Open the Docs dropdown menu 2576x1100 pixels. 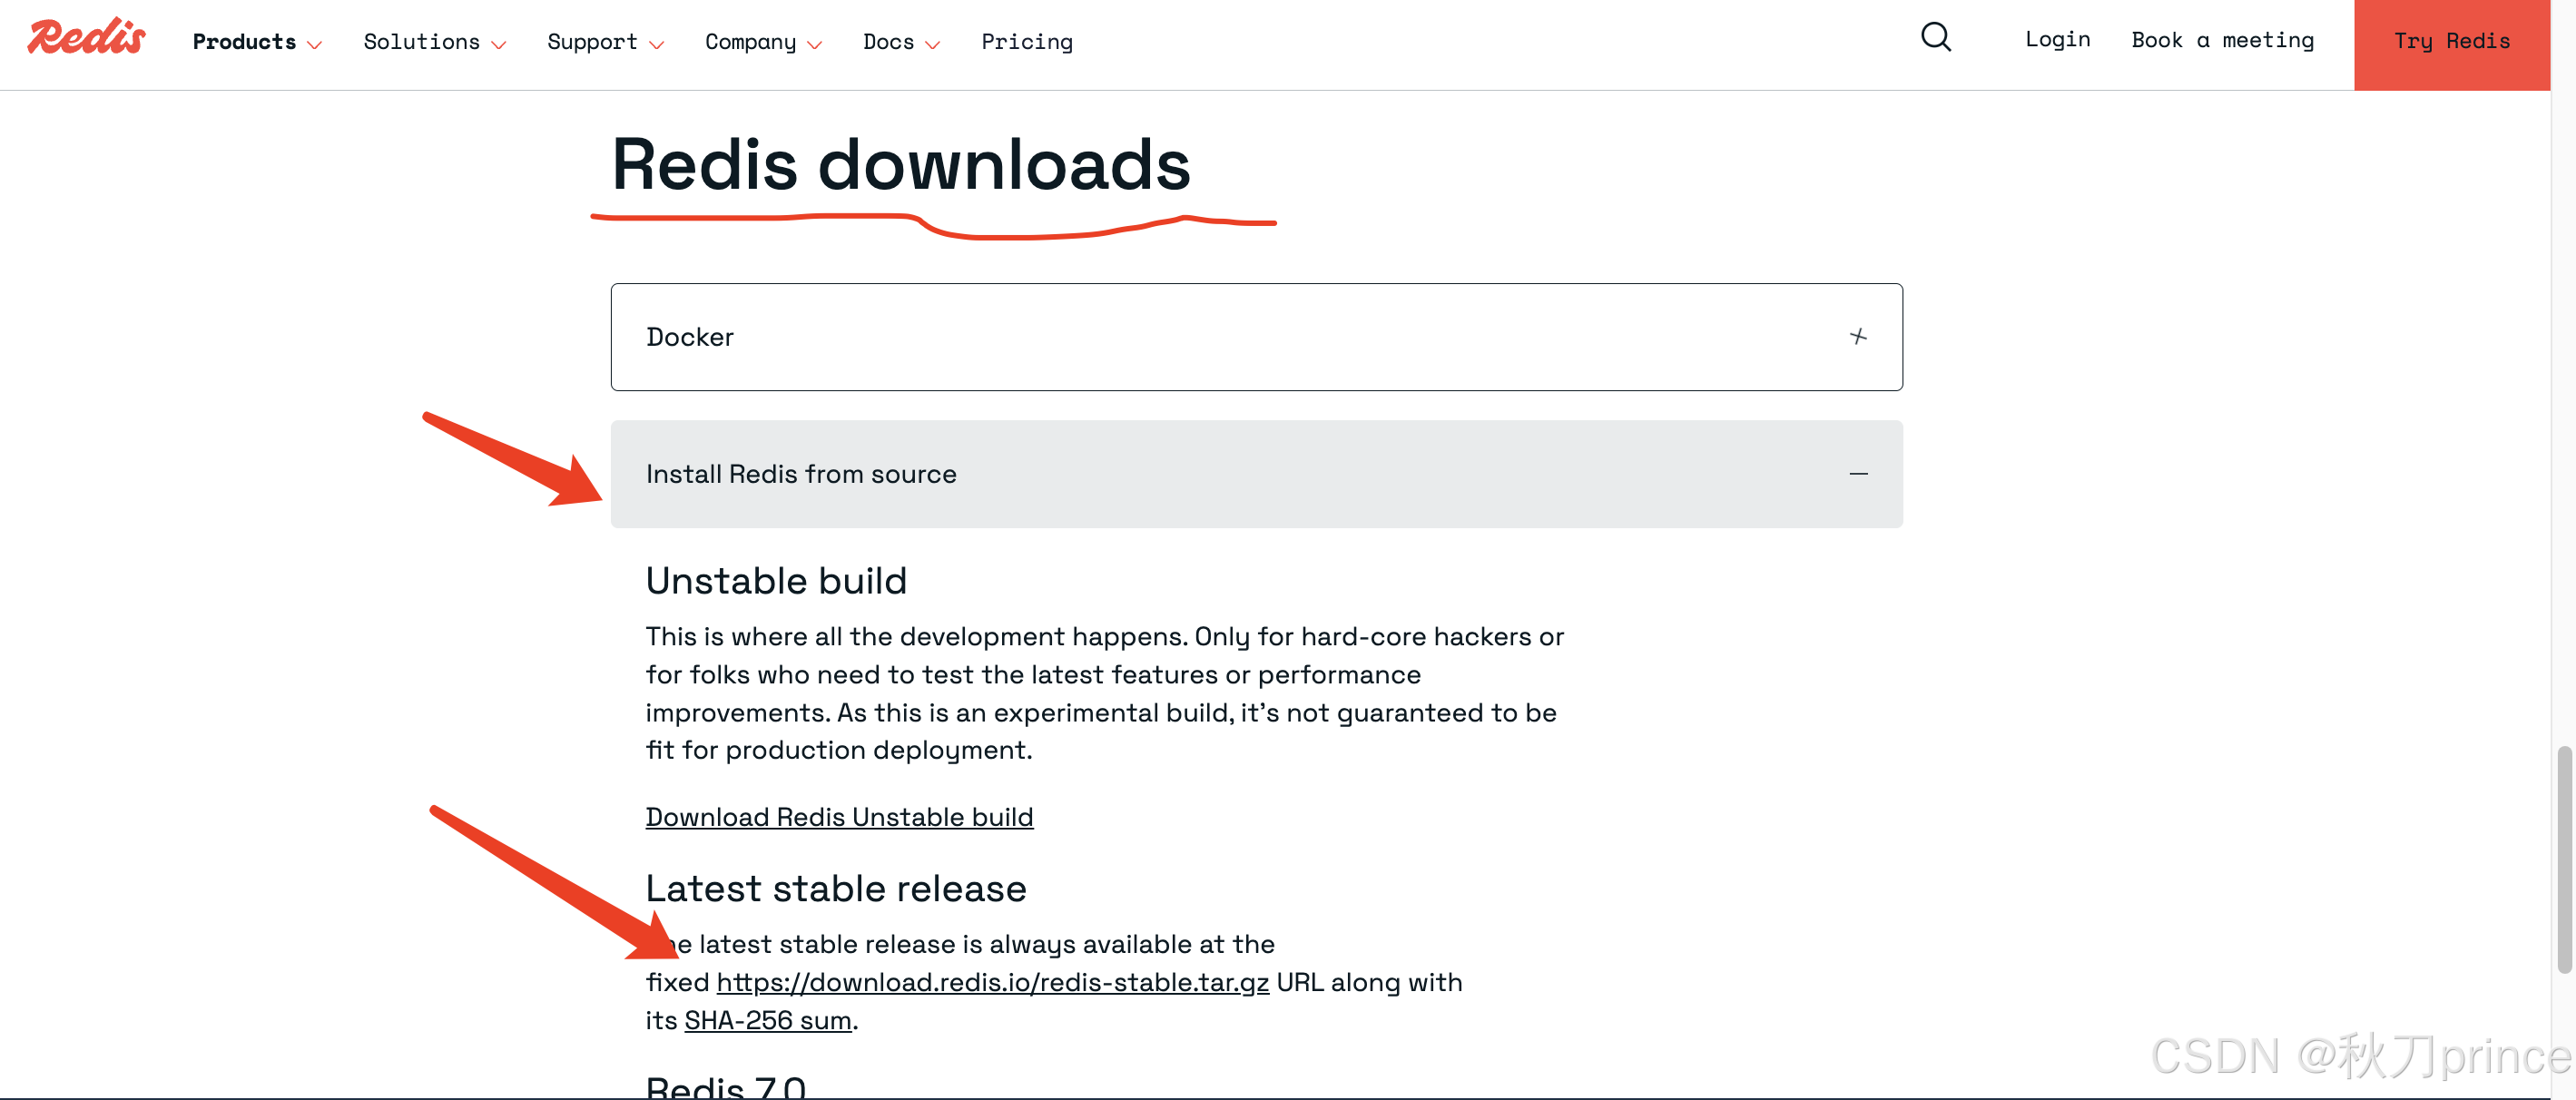coord(901,42)
